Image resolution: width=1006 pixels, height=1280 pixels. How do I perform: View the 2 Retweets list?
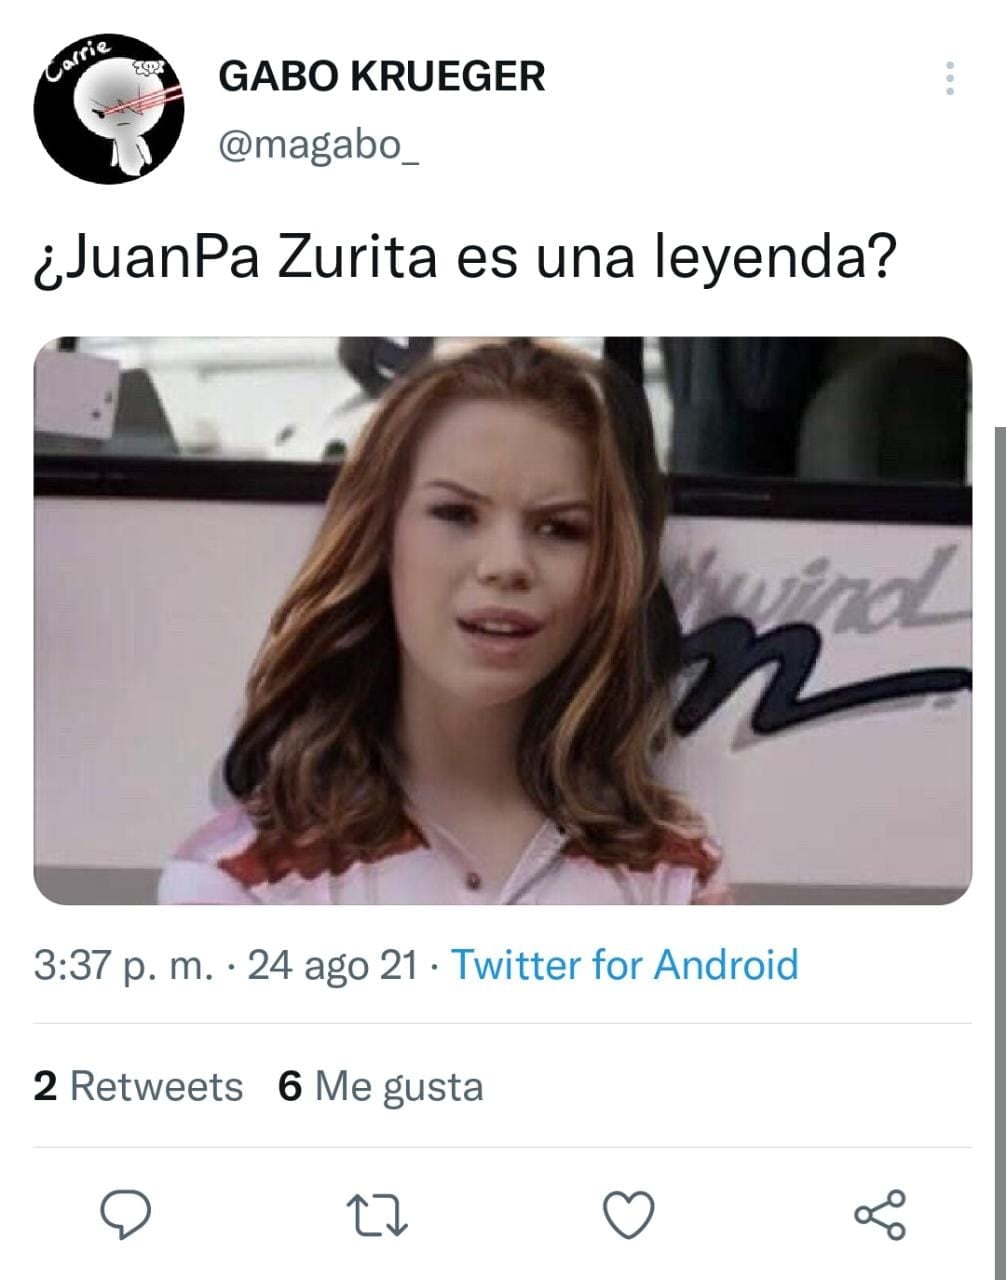click(138, 1086)
